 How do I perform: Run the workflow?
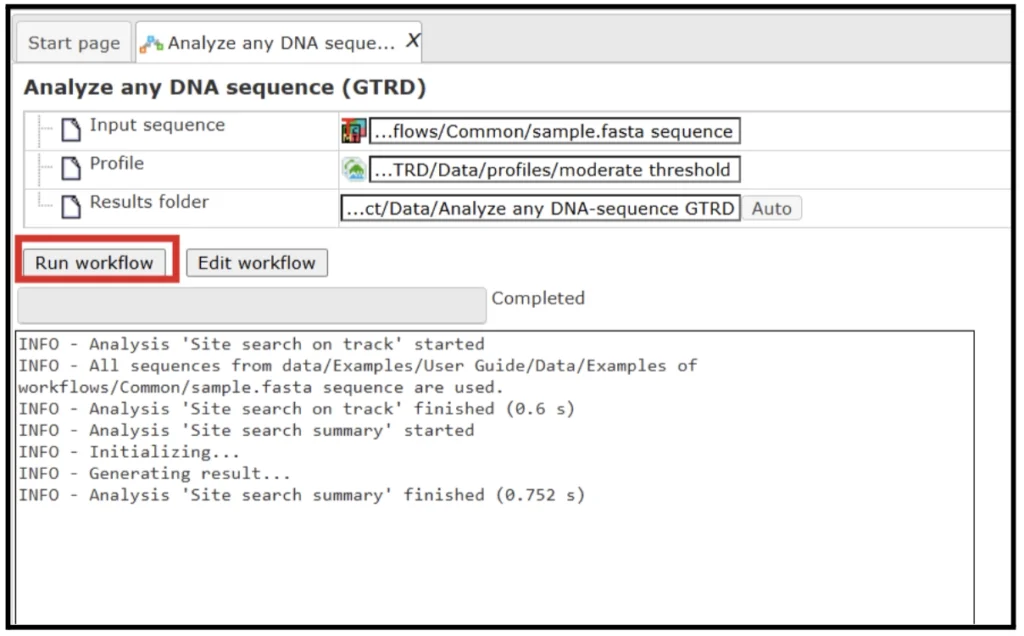pyautogui.click(x=94, y=263)
